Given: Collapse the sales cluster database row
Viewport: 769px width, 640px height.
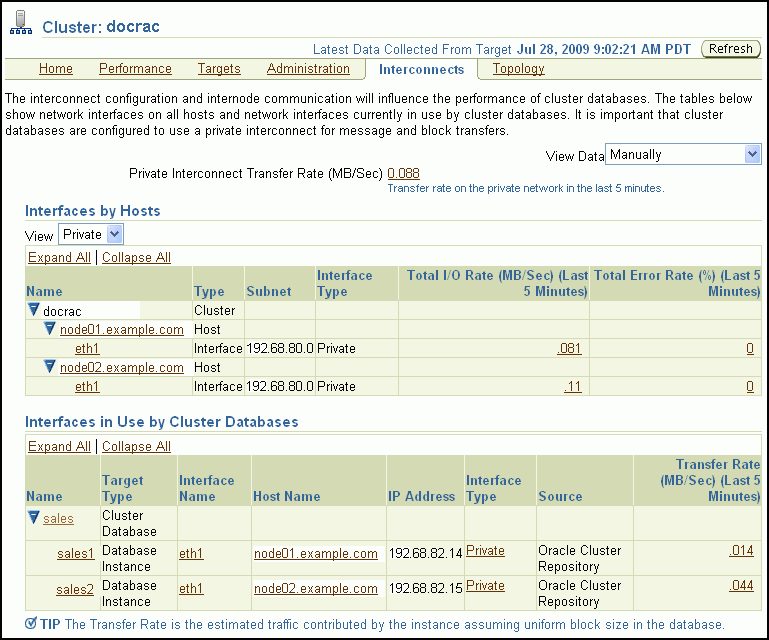Looking at the screenshot, I should point(34,518).
